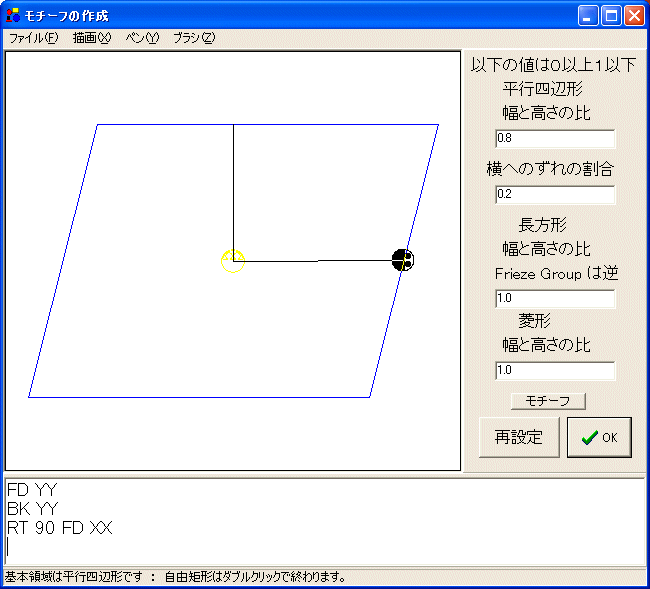Image resolution: width=650 pixels, height=589 pixels.
Task: Open the ペン(Y) menu
Action: [x=142, y=38]
